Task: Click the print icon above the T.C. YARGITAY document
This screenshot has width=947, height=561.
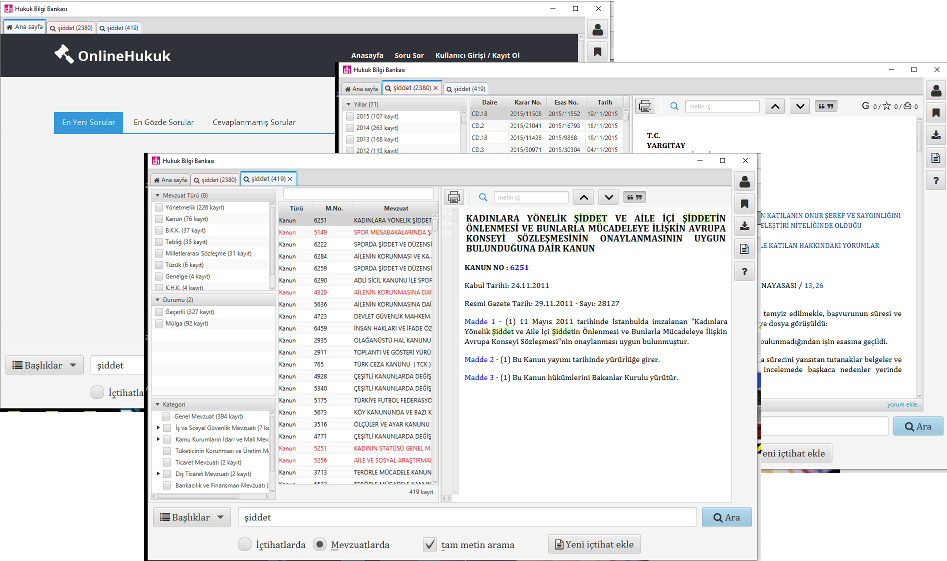Action: (x=645, y=106)
